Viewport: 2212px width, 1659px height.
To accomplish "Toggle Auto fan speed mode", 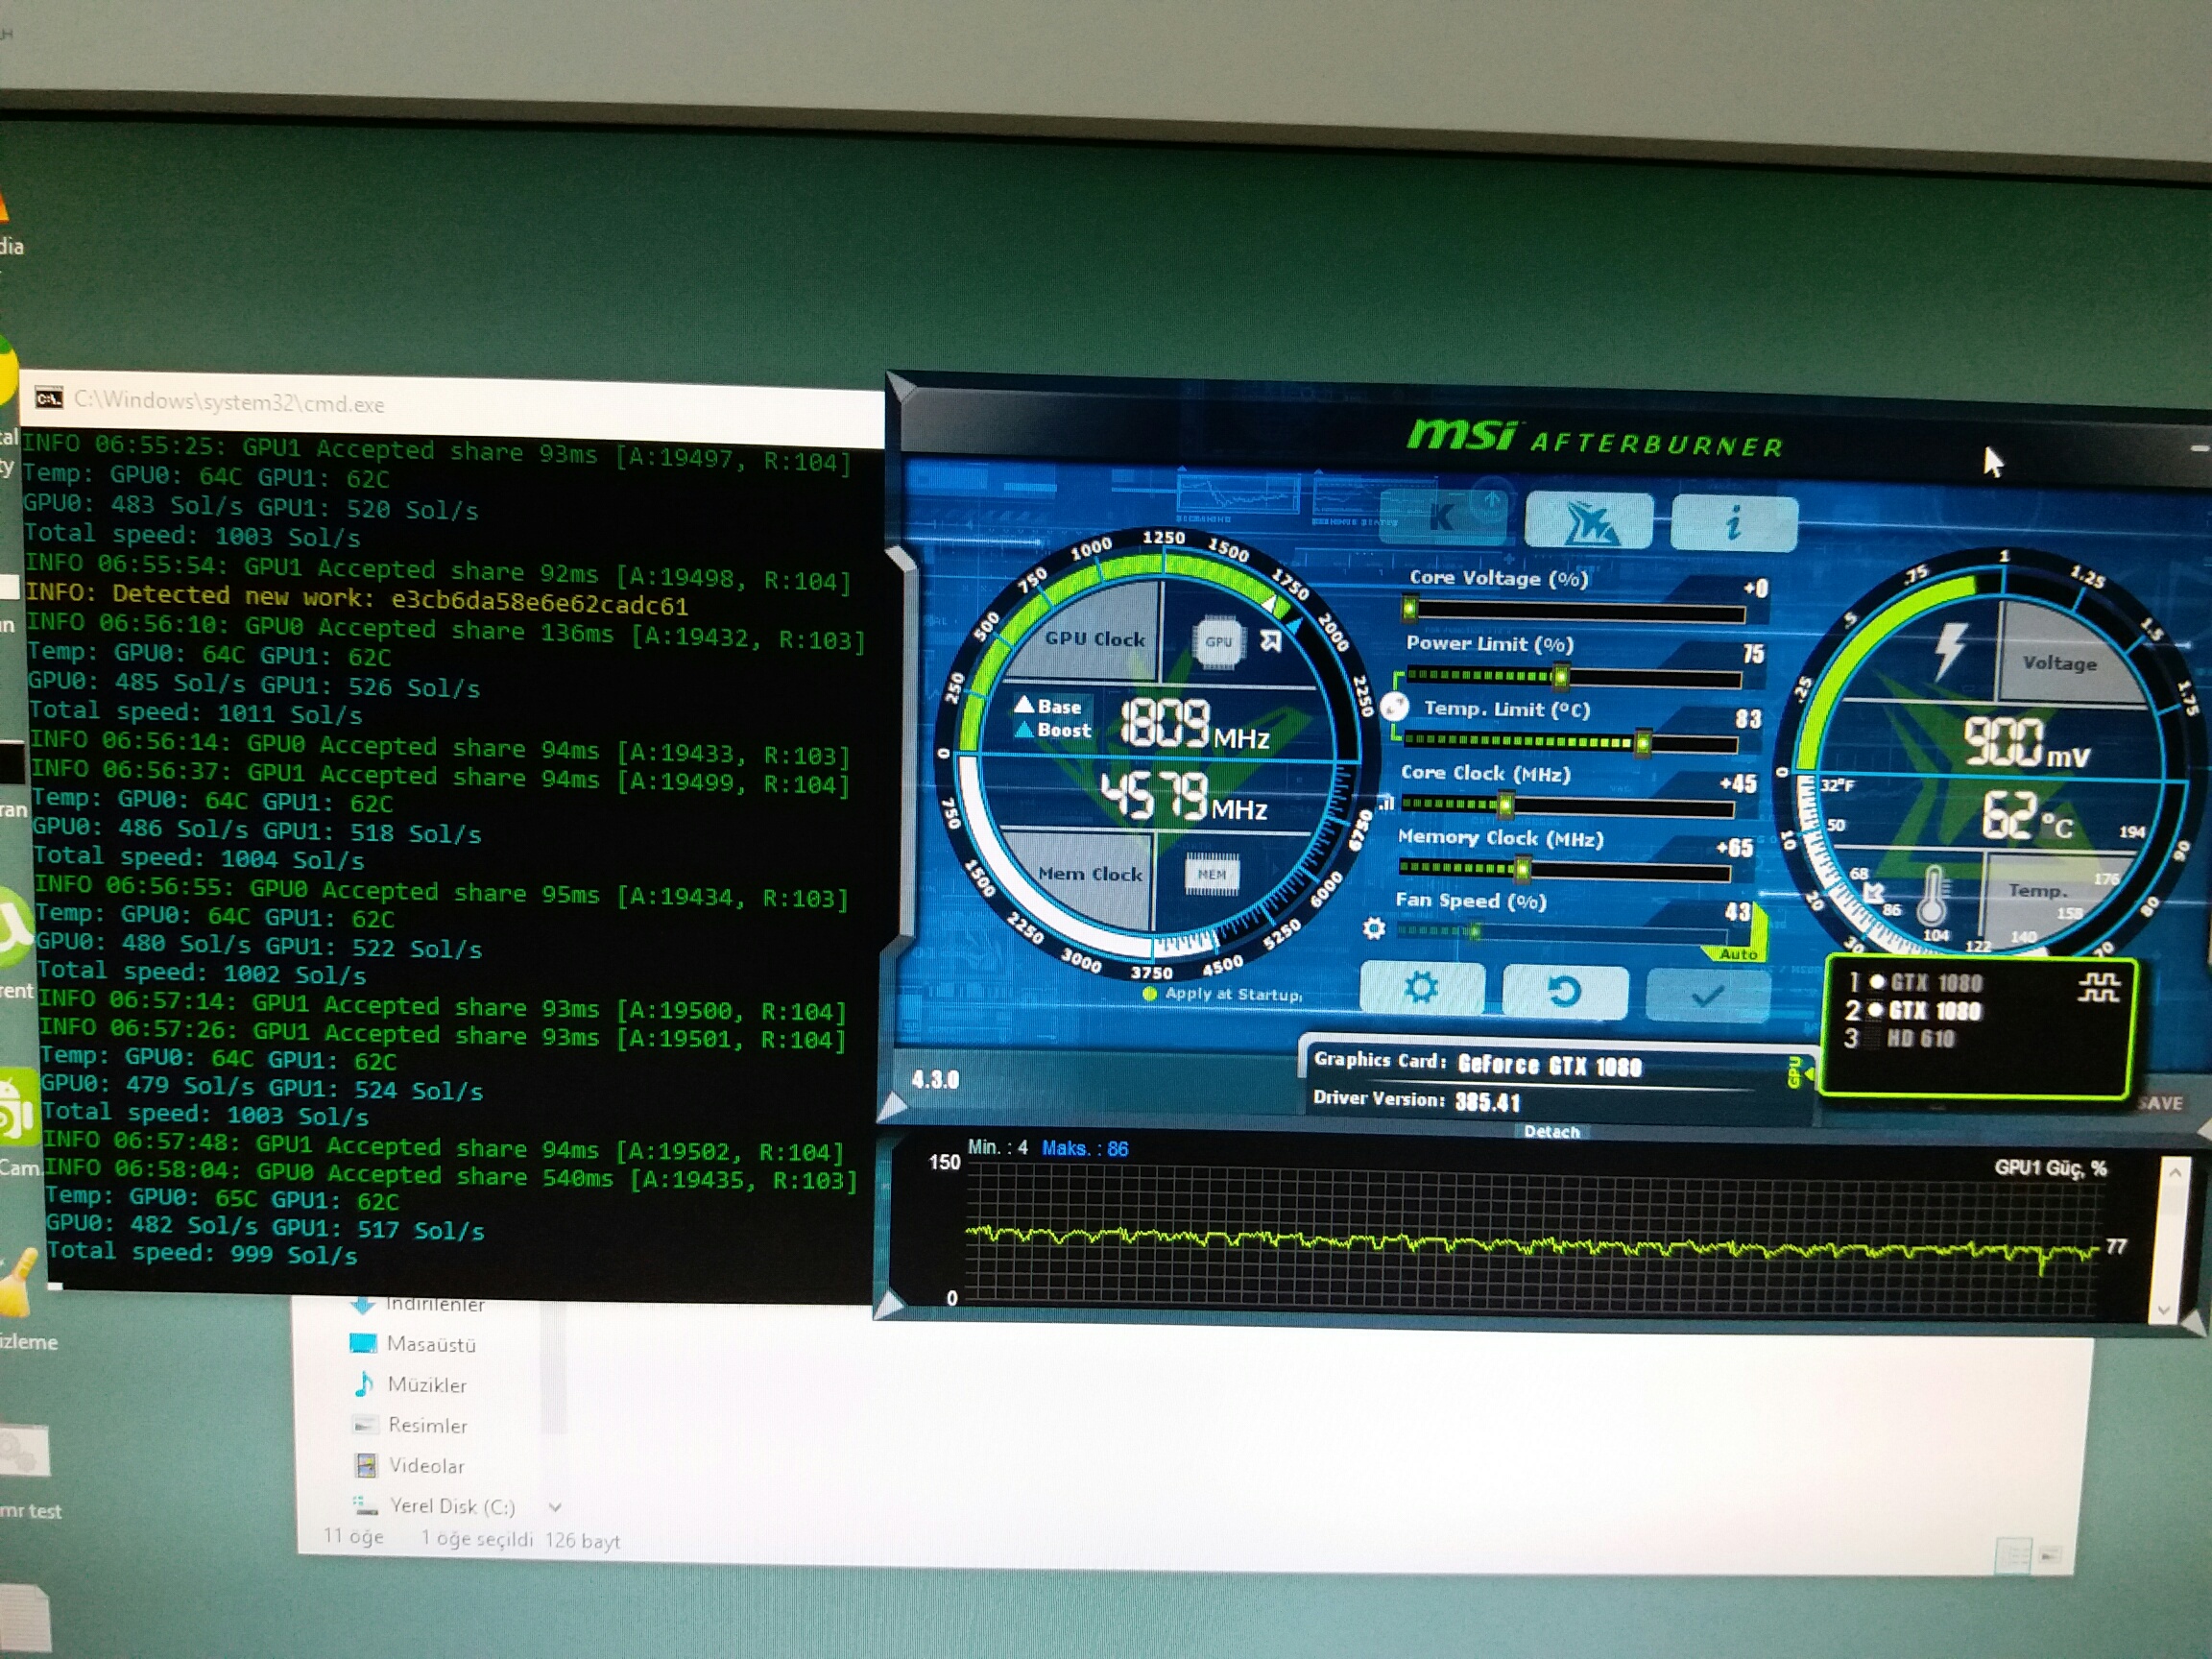I will pyautogui.click(x=1738, y=954).
